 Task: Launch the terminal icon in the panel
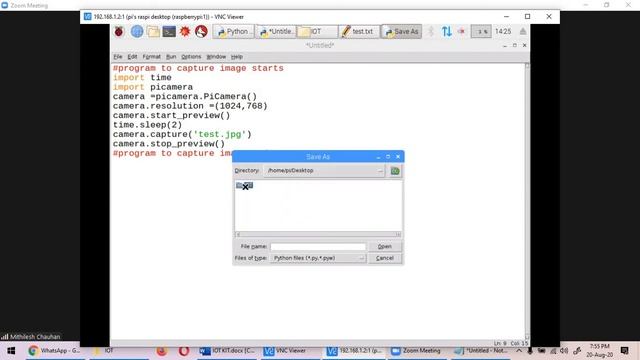coord(169,31)
